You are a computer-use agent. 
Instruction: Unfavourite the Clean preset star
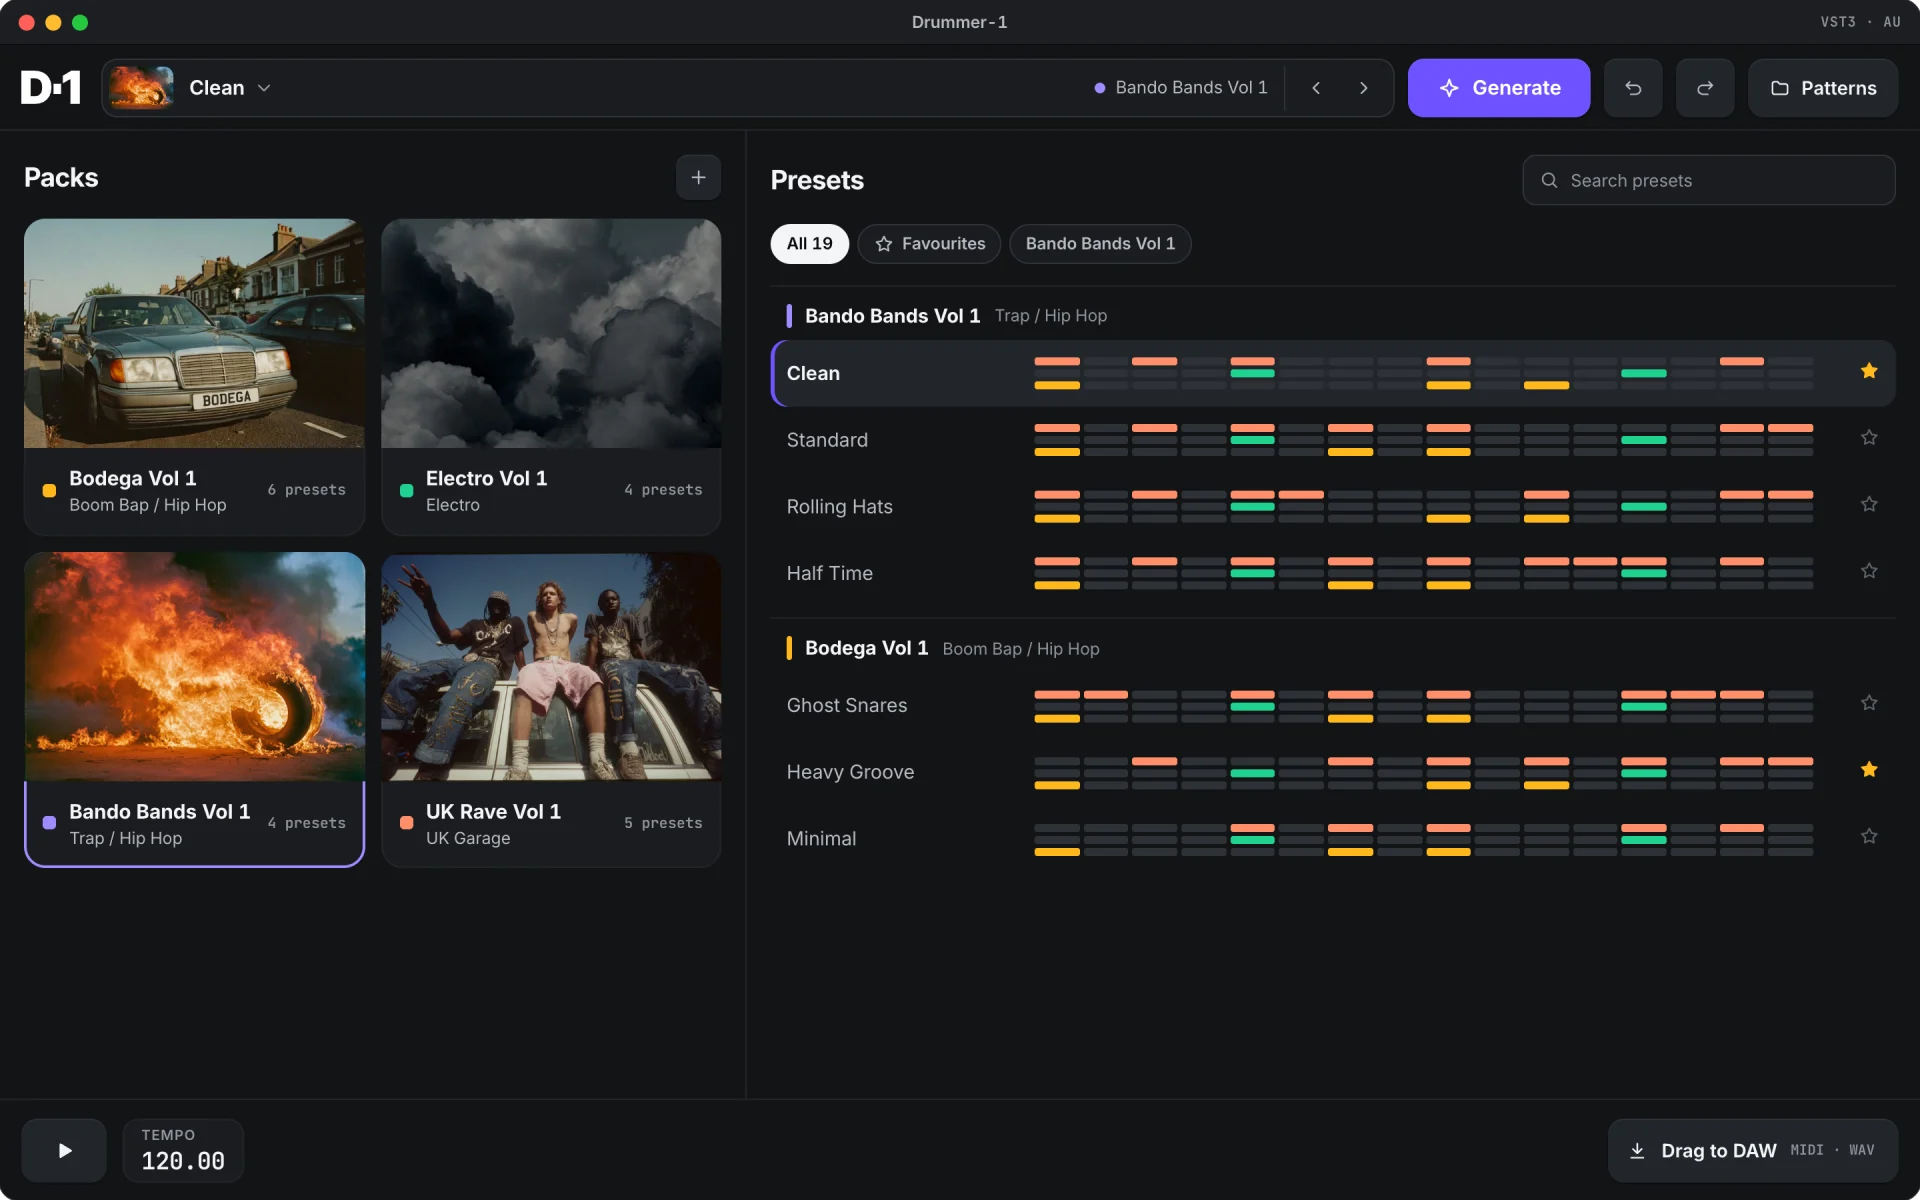(1868, 371)
